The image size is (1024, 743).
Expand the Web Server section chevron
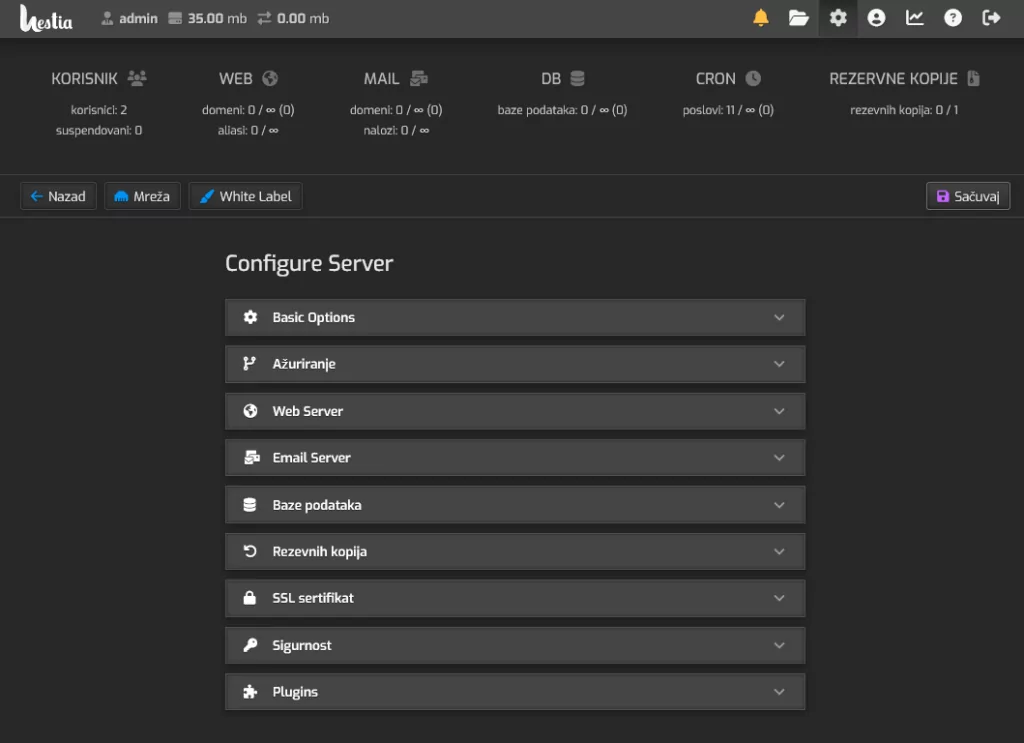coord(779,411)
